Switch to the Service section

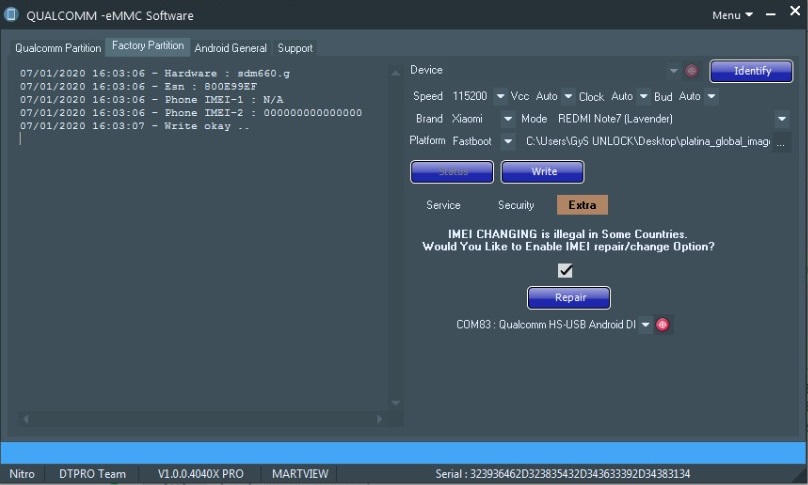point(443,205)
